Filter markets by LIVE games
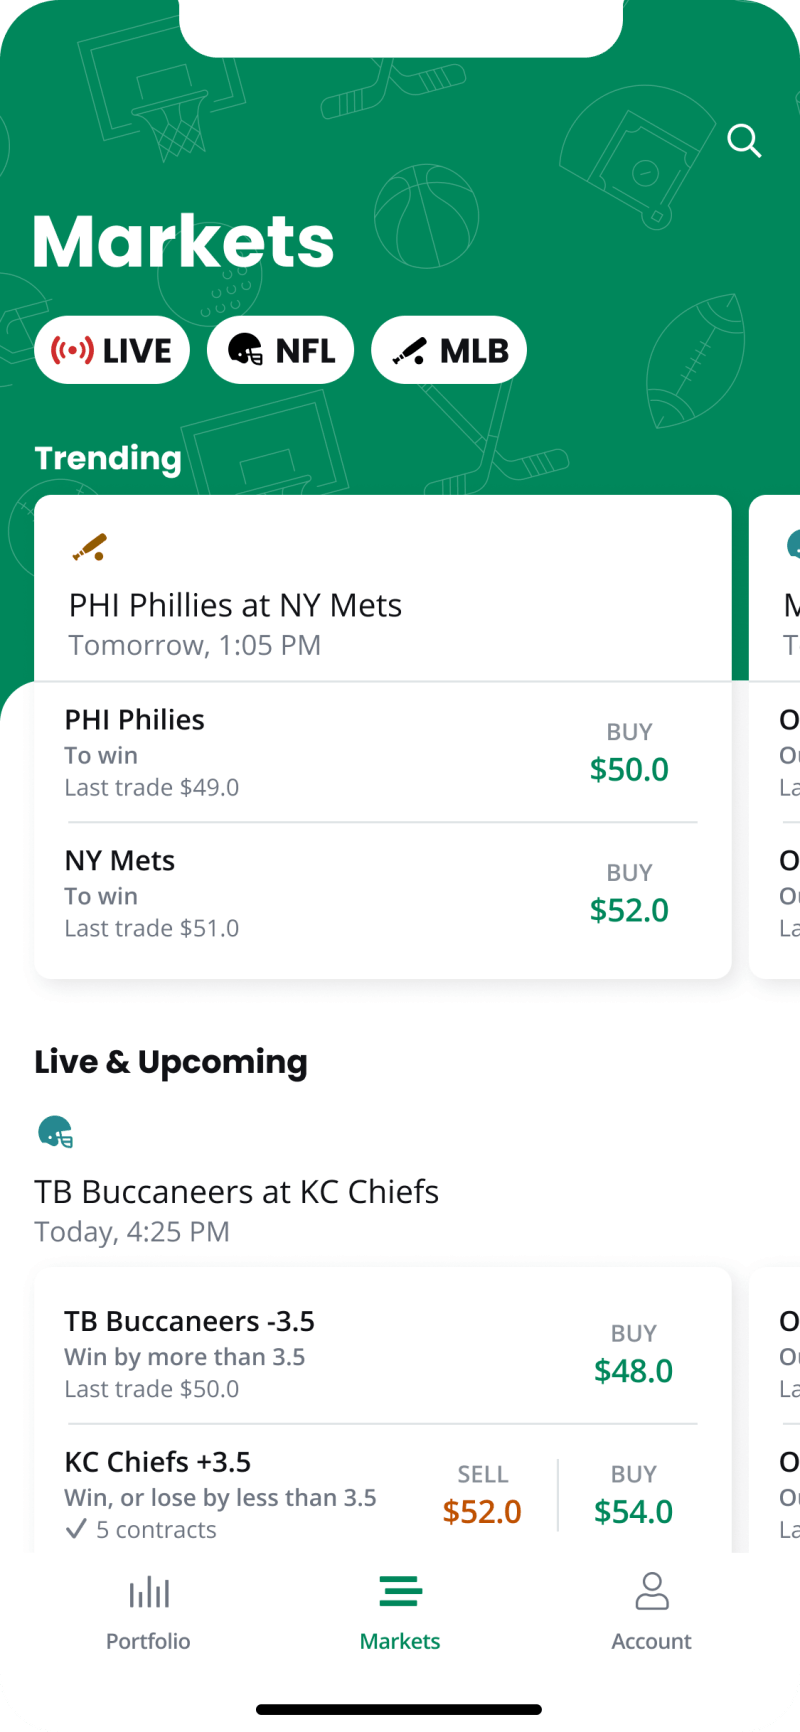Image resolution: width=800 pixels, height=1732 pixels. pos(112,350)
